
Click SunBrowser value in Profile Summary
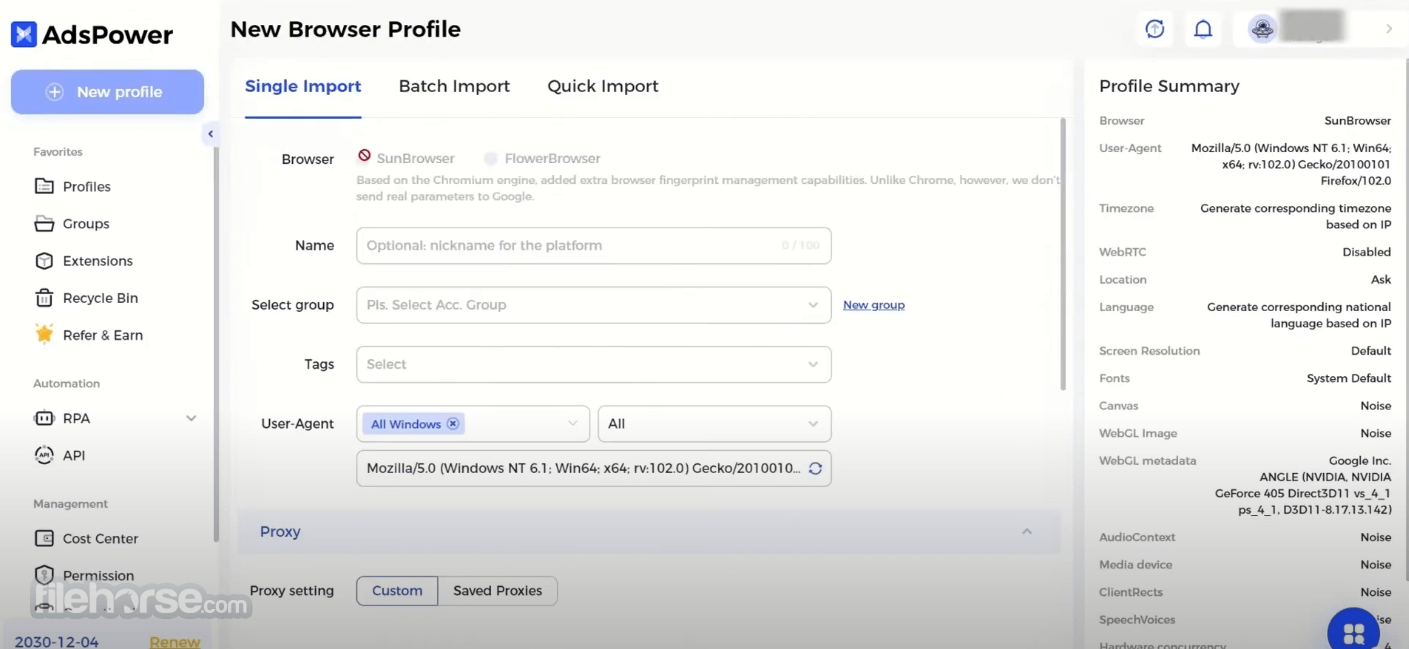pyautogui.click(x=1357, y=121)
